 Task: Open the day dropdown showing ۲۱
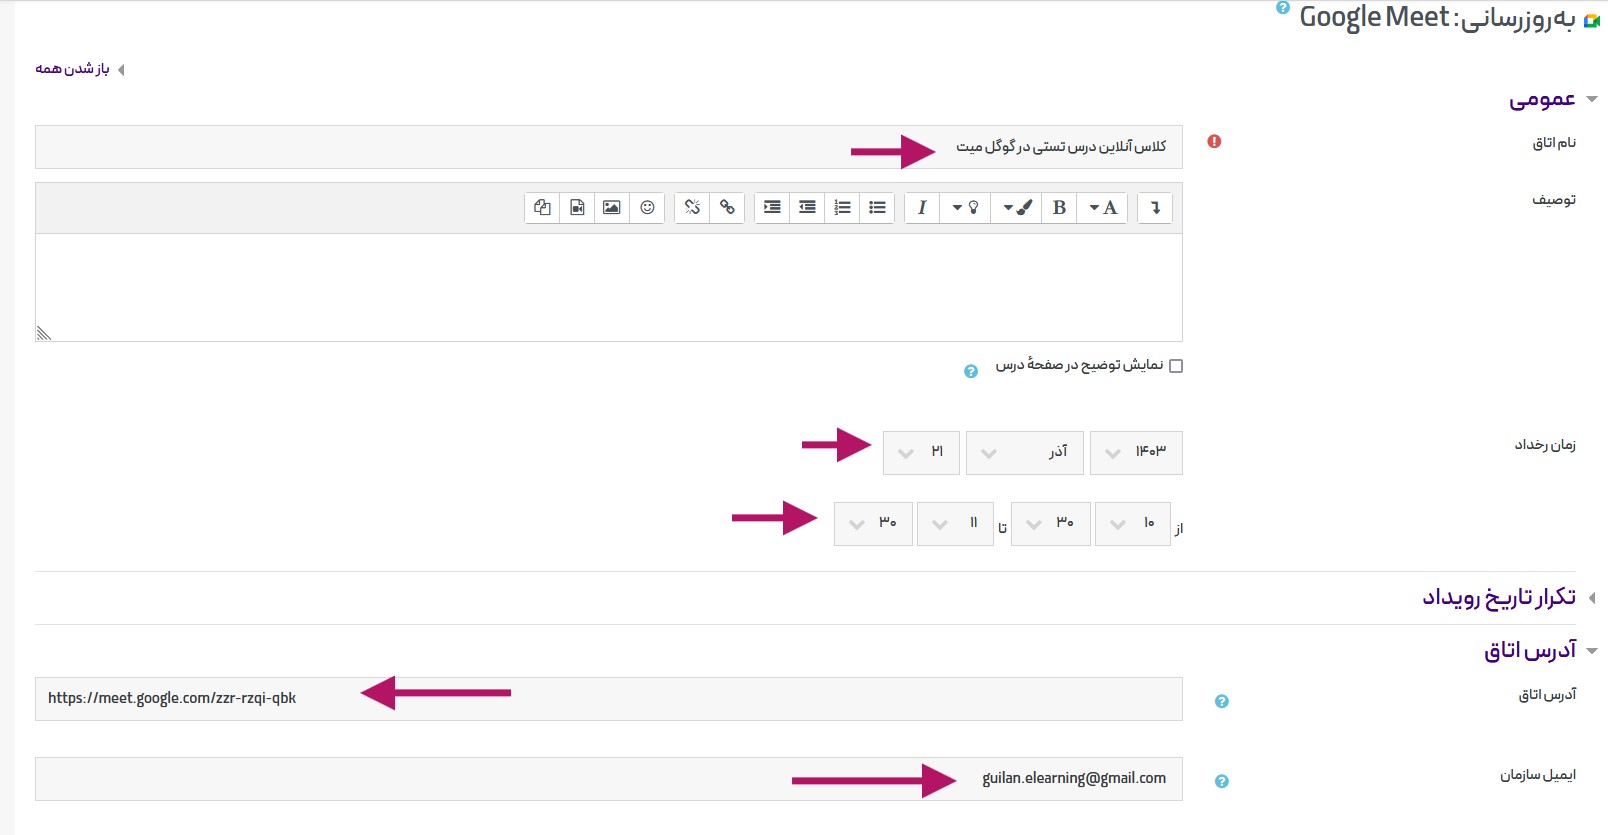[921, 453]
